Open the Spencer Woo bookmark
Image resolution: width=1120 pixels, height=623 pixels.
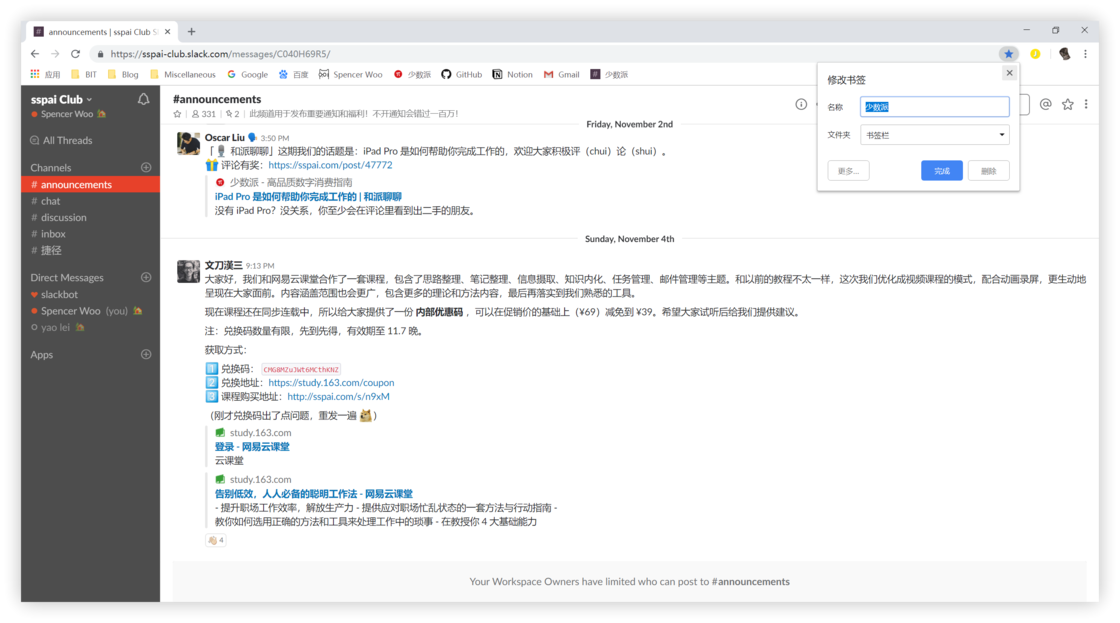(351, 74)
